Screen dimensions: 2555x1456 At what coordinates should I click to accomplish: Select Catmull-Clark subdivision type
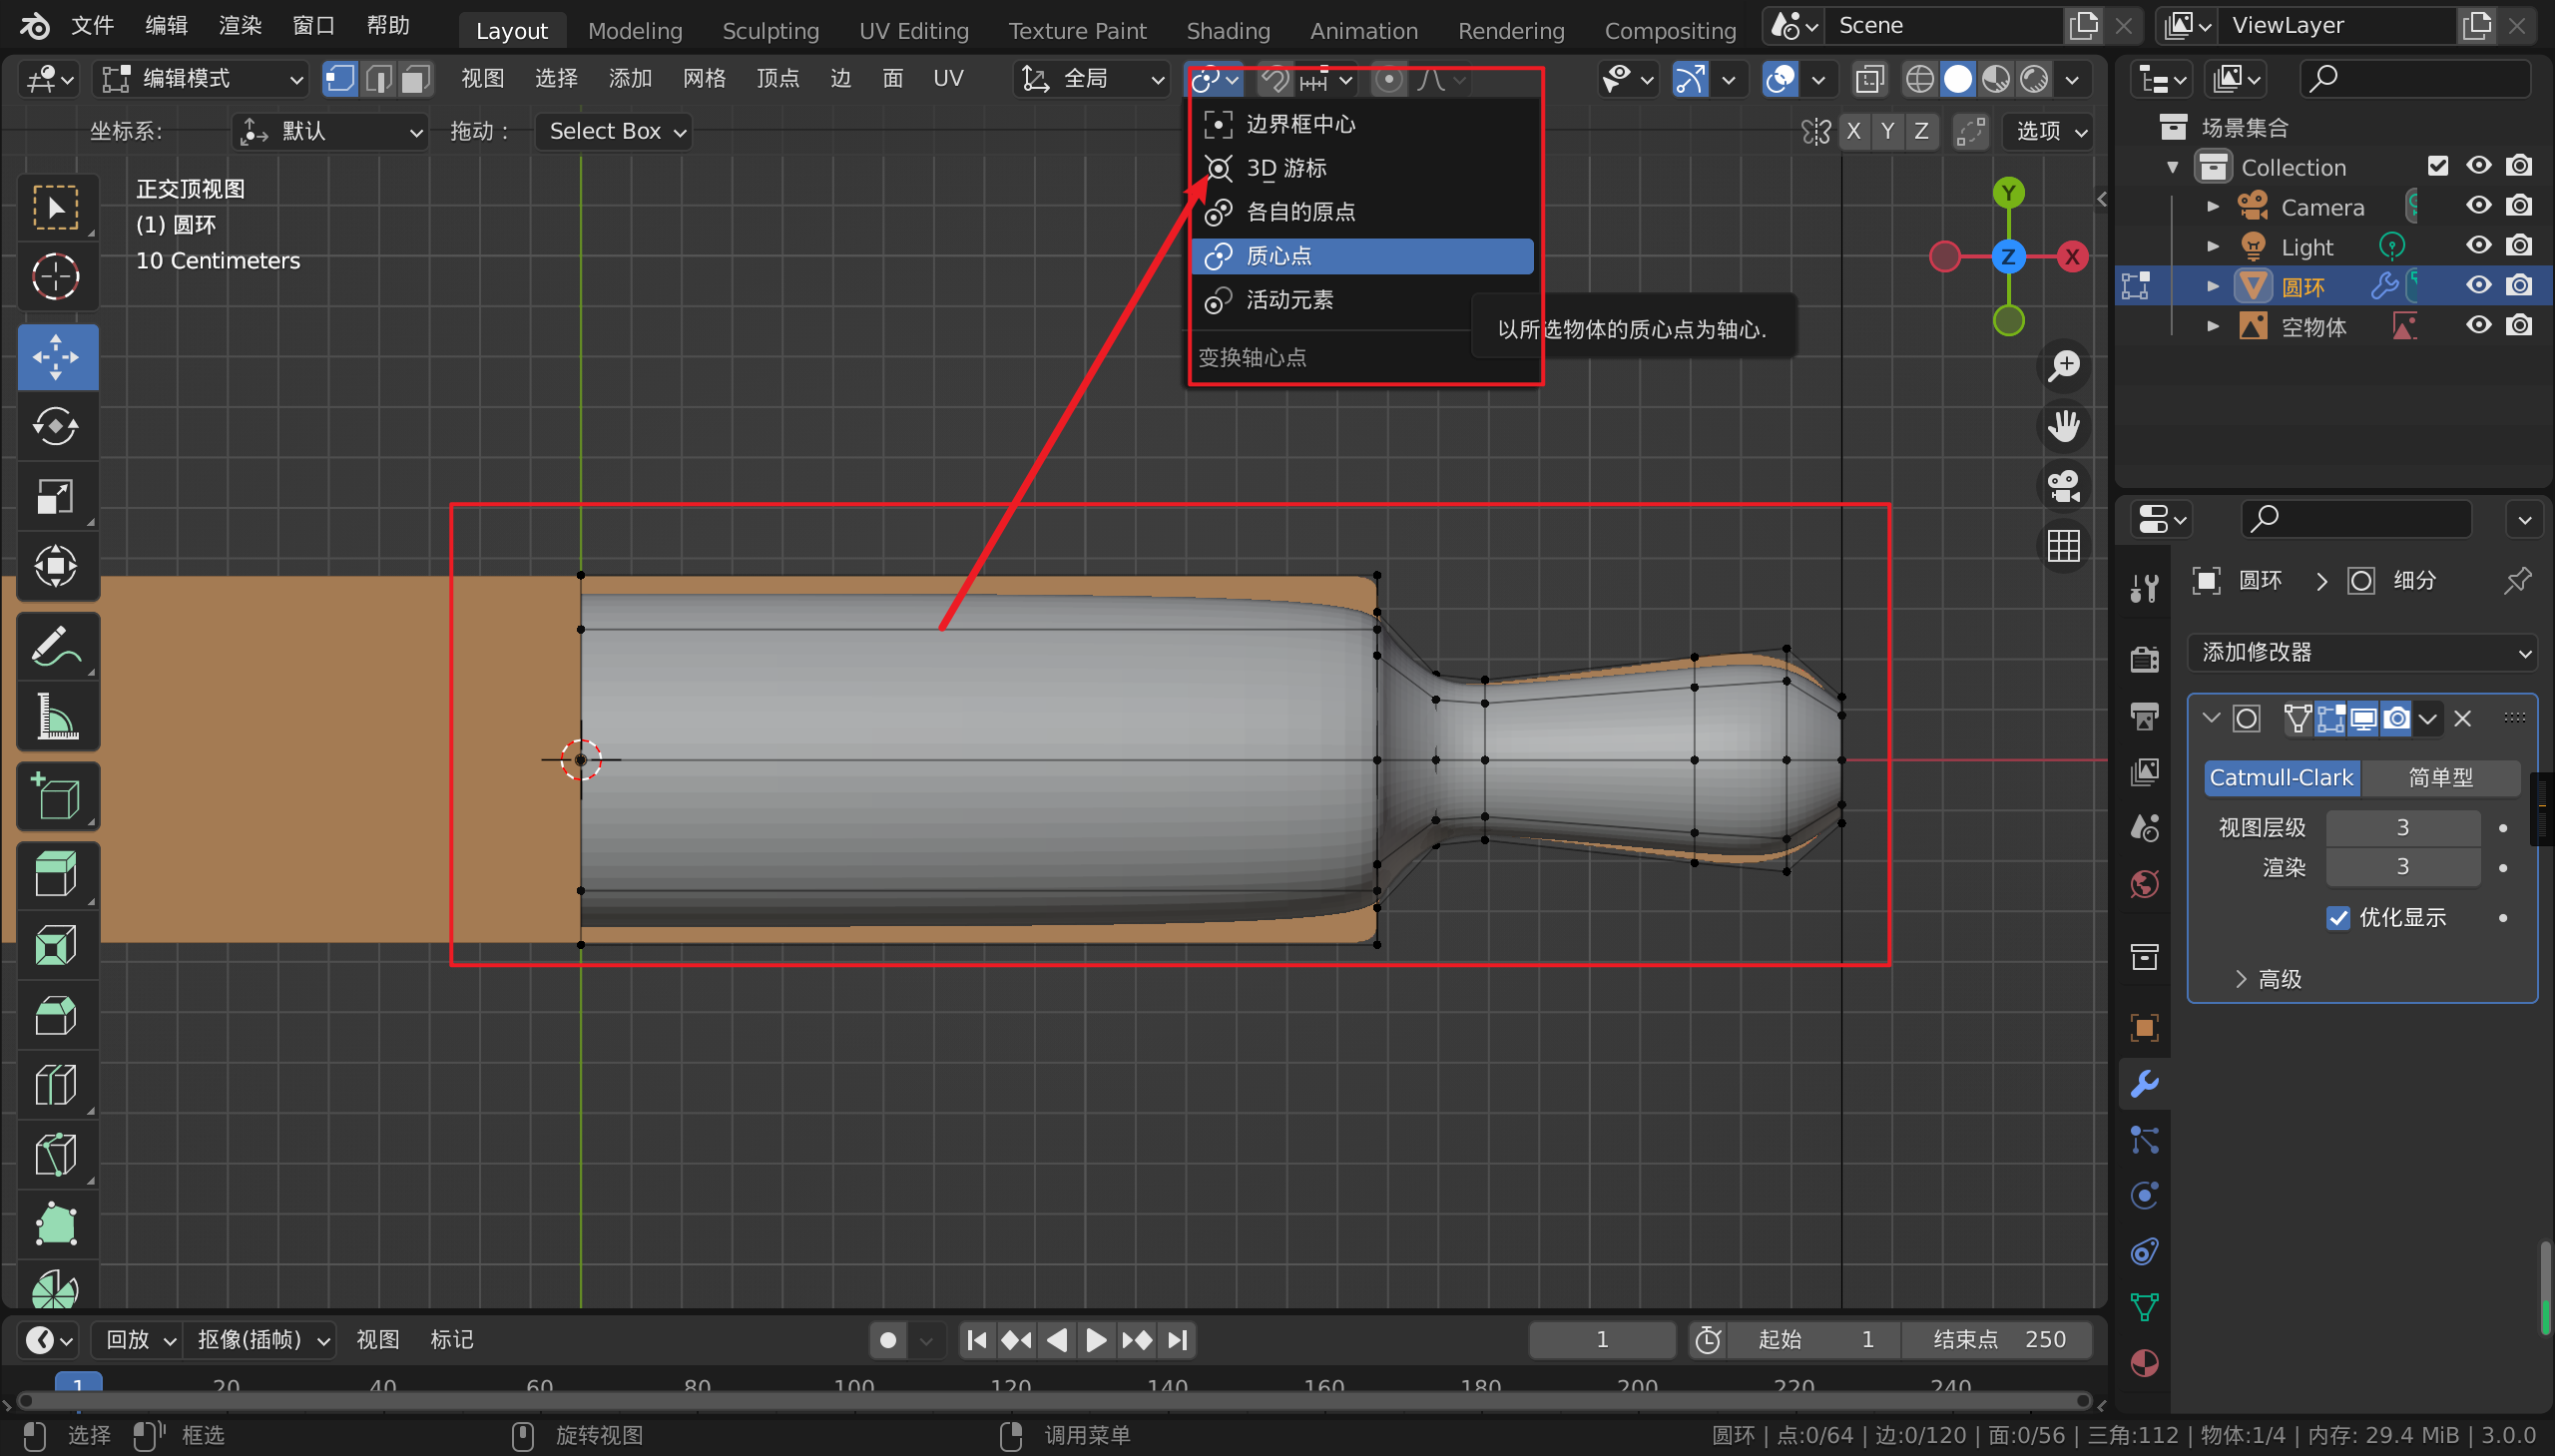pyautogui.click(x=2282, y=778)
